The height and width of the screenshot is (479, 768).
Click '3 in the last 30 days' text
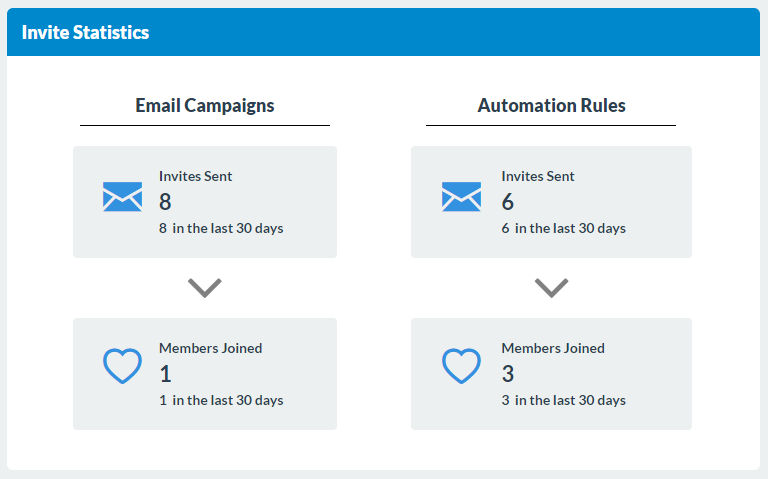[x=563, y=401]
